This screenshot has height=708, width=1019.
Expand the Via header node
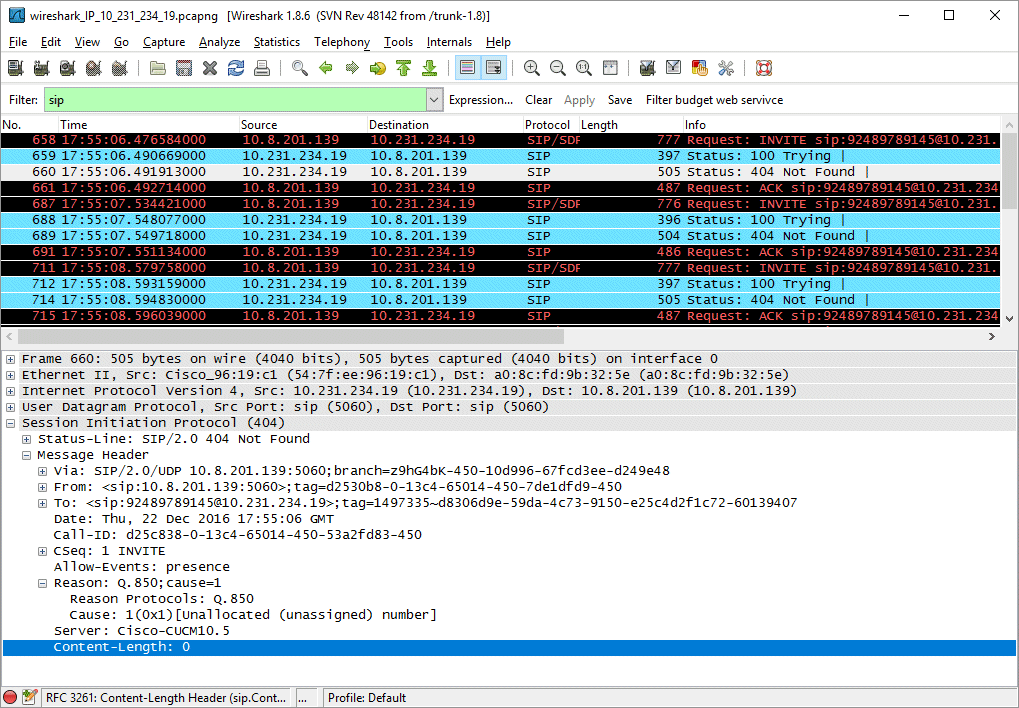42,471
